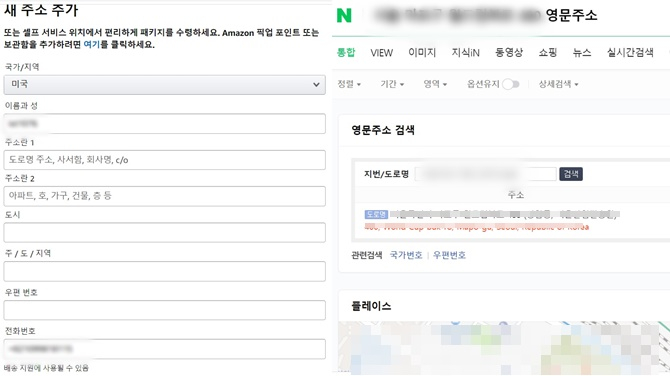
Task: Click the 플레이스 map thumbnail
Action: [504, 348]
